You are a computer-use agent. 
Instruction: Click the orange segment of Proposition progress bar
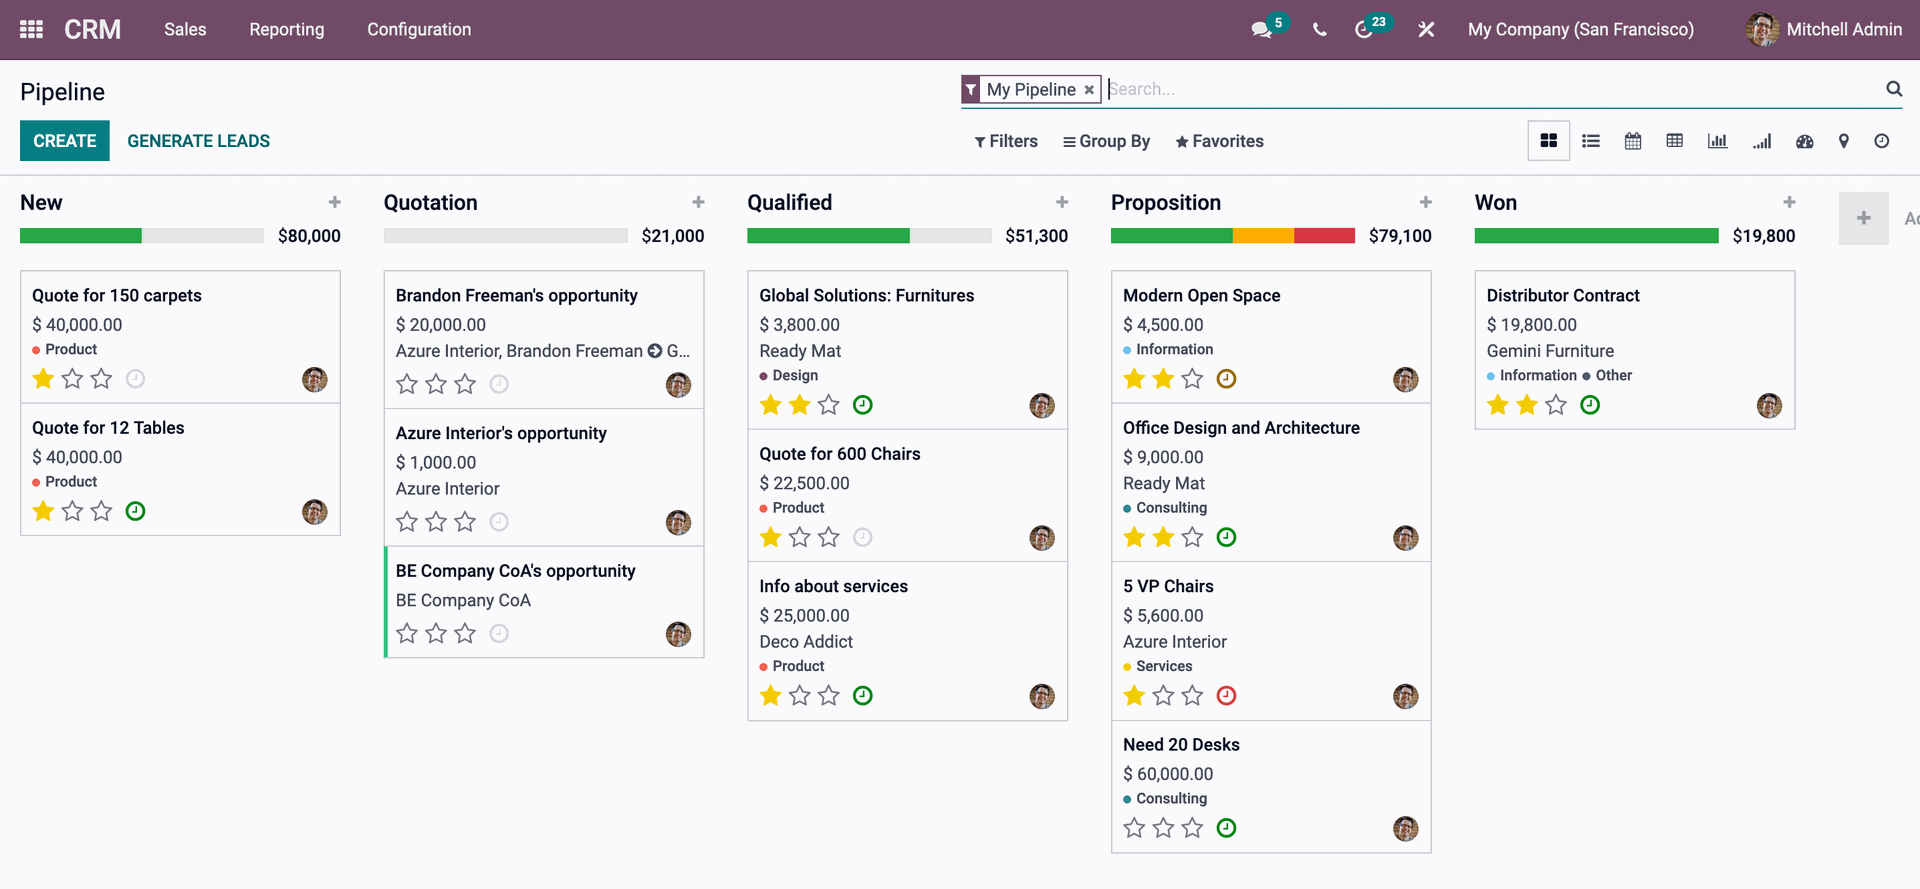1263,236
